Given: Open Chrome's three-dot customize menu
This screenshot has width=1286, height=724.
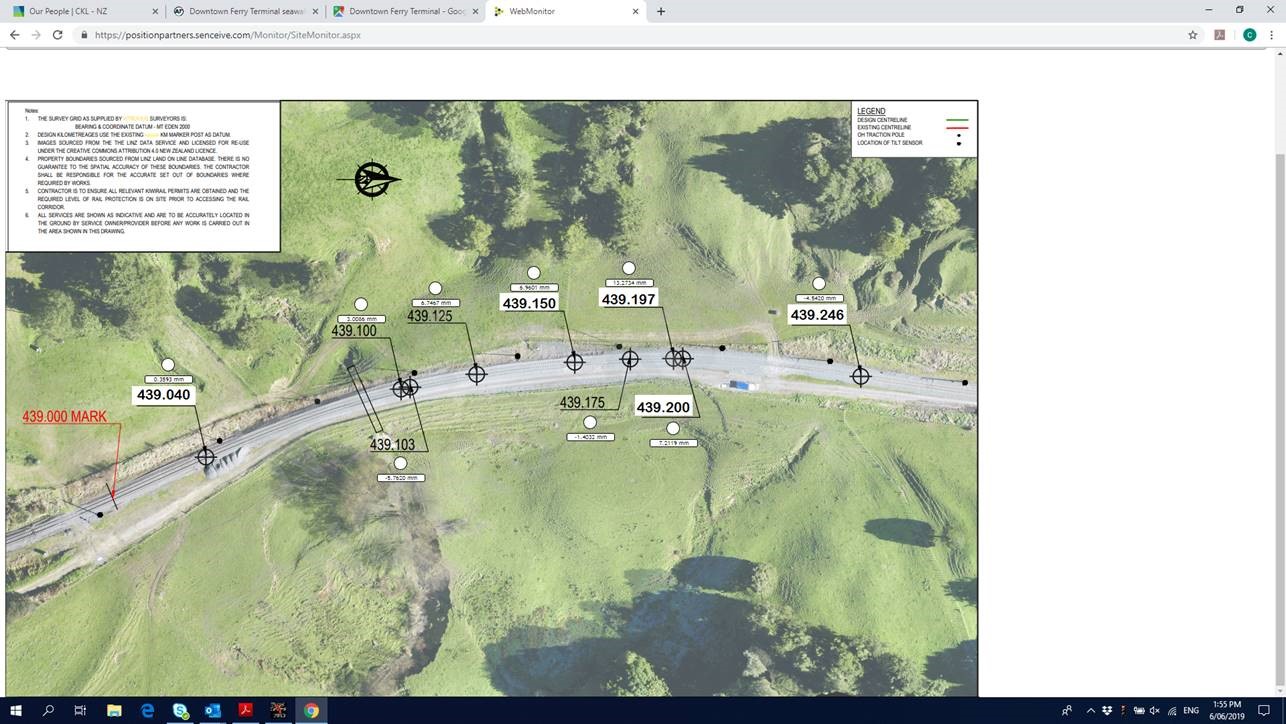Looking at the screenshot, I should tap(1272, 34).
